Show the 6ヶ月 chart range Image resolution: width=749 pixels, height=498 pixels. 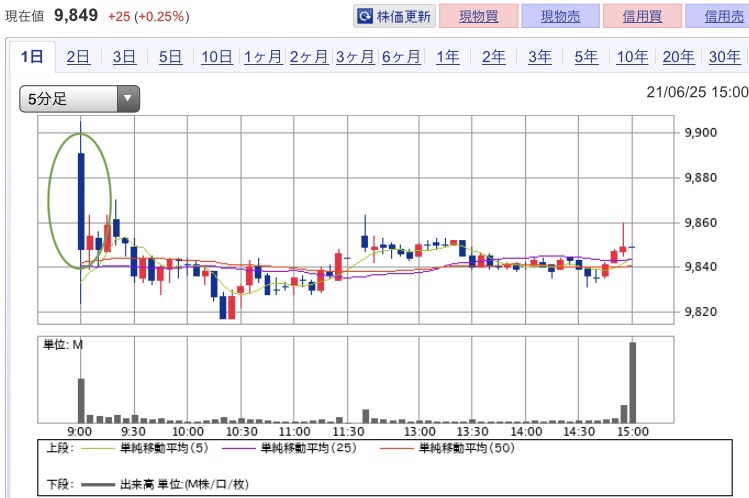(x=401, y=57)
